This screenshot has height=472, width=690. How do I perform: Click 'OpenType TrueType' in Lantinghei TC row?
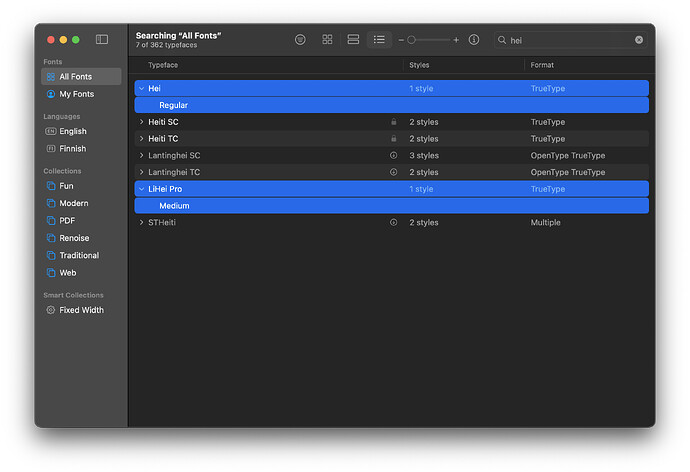pyautogui.click(x=568, y=172)
